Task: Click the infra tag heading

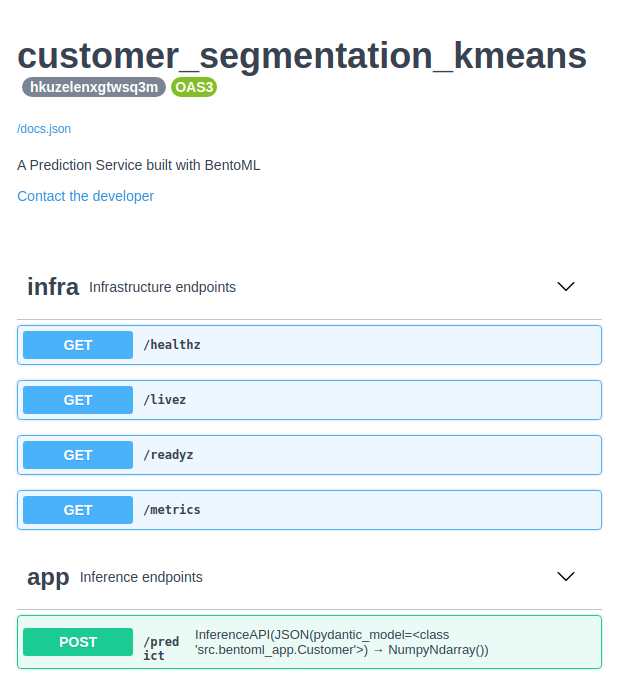Action: pos(53,287)
